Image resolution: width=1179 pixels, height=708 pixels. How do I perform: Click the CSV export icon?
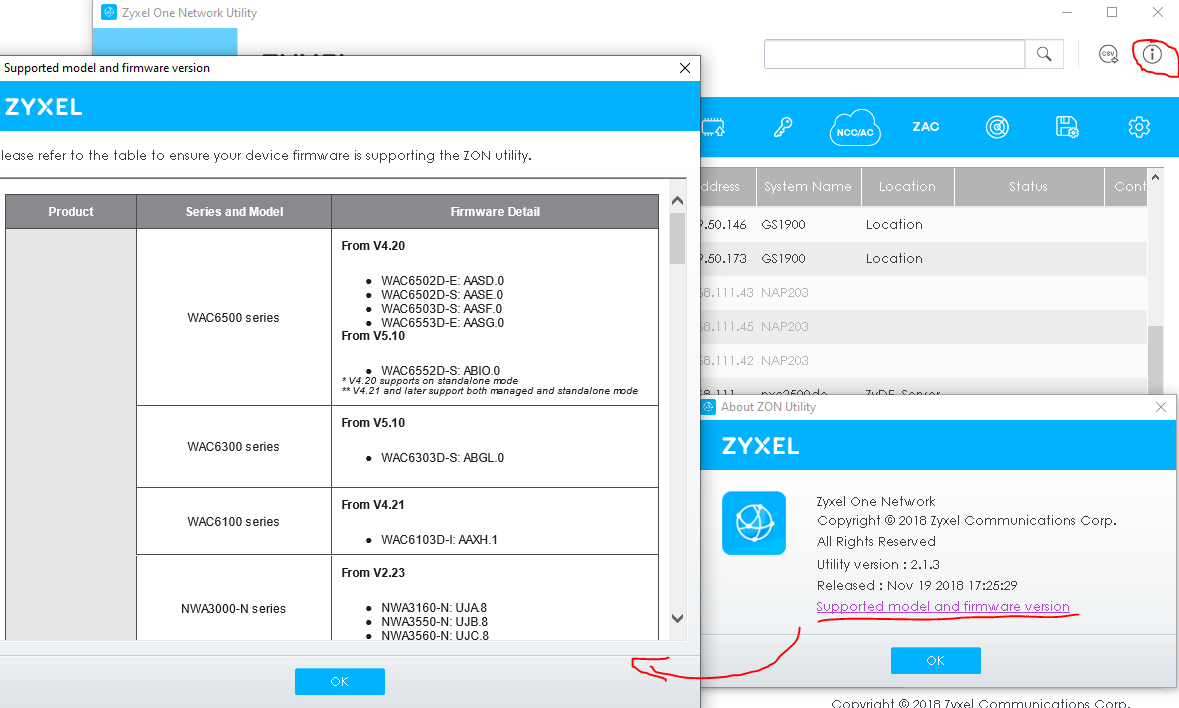coord(1108,54)
